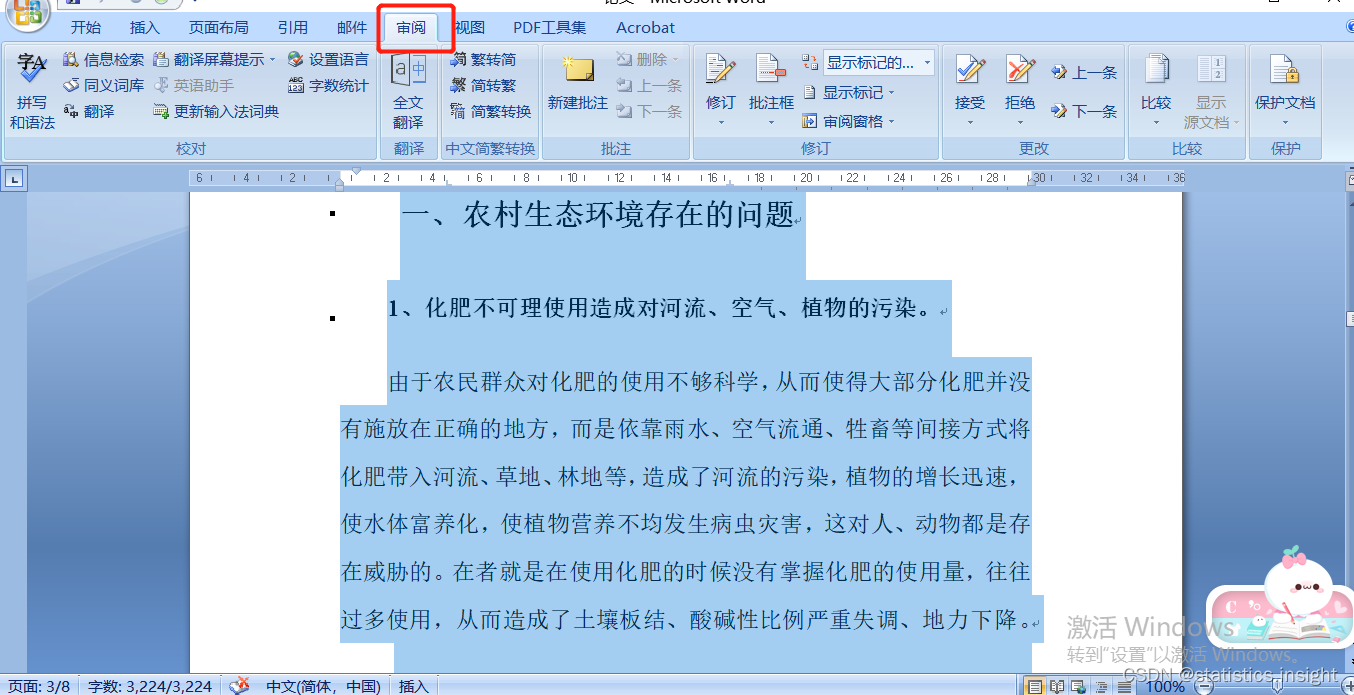Click paragraph line starting 过多使用
The width and height of the screenshot is (1354, 695).
(686, 619)
